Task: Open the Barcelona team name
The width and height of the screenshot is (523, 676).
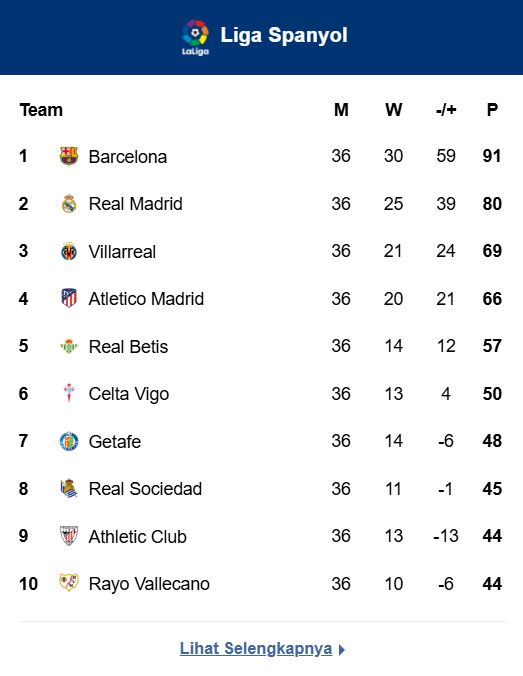Action: (128, 157)
